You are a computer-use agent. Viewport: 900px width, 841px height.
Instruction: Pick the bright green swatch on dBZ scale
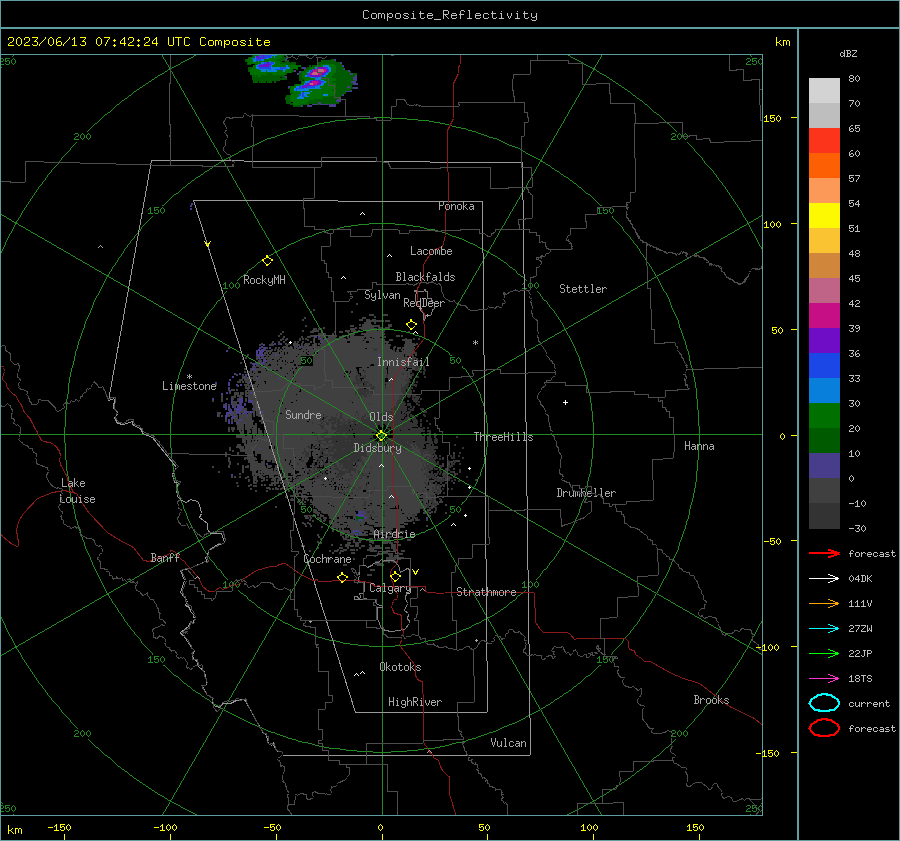[824, 416]
